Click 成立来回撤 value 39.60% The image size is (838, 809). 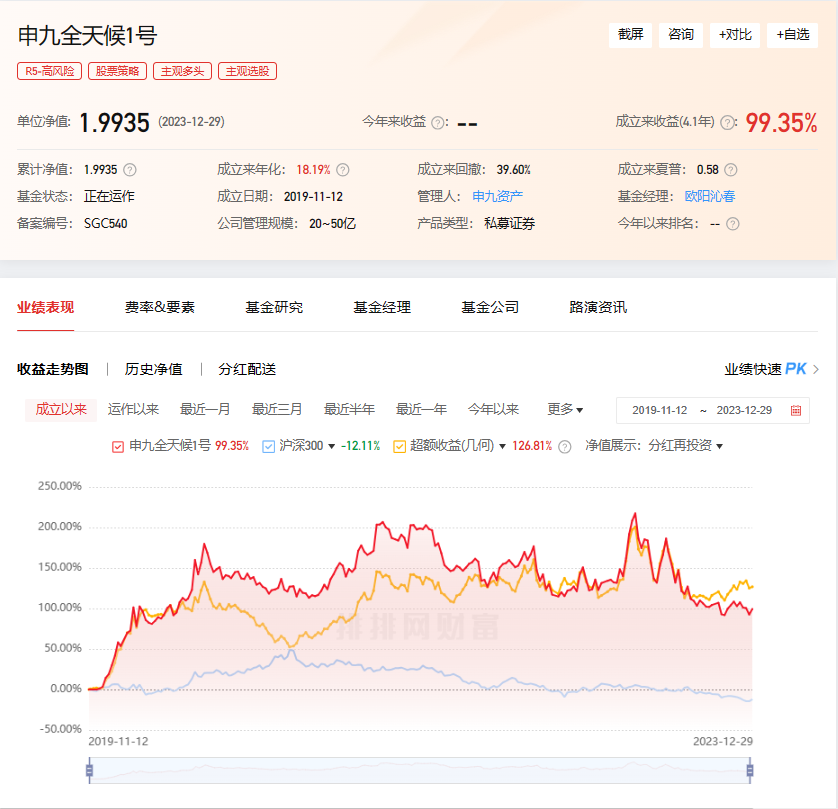(514, 170)
